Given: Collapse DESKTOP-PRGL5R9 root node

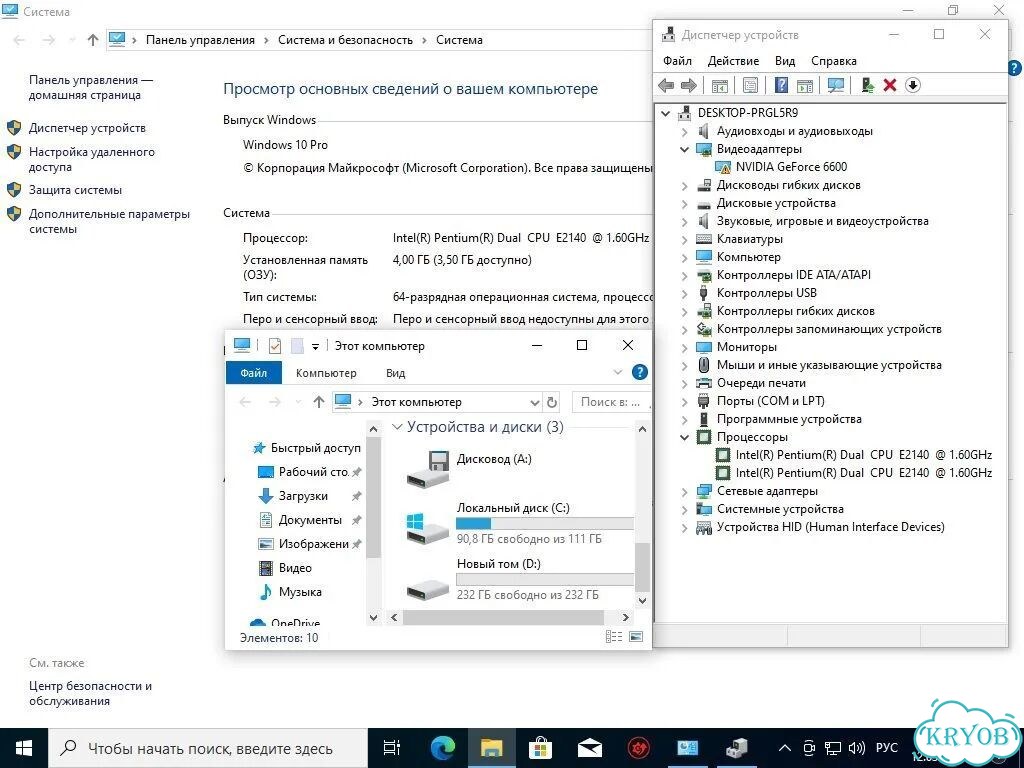Looking at the screenshot, I should pos(665,113).
